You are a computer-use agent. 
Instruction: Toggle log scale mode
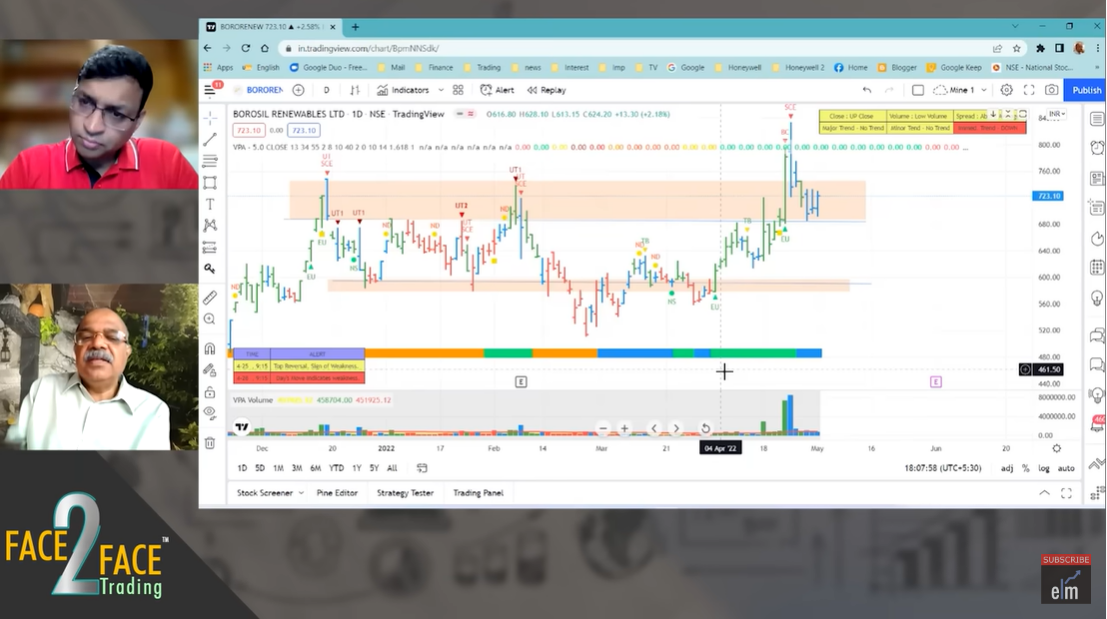tap(1043, 468)
